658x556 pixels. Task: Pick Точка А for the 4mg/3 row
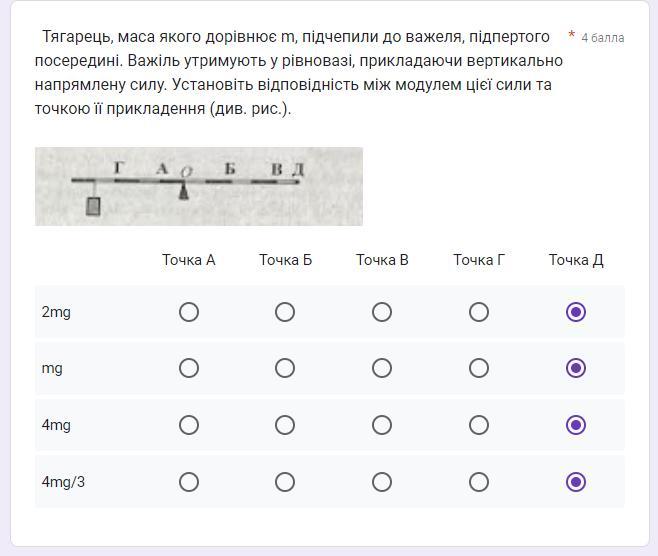click(x=189, y=482)
